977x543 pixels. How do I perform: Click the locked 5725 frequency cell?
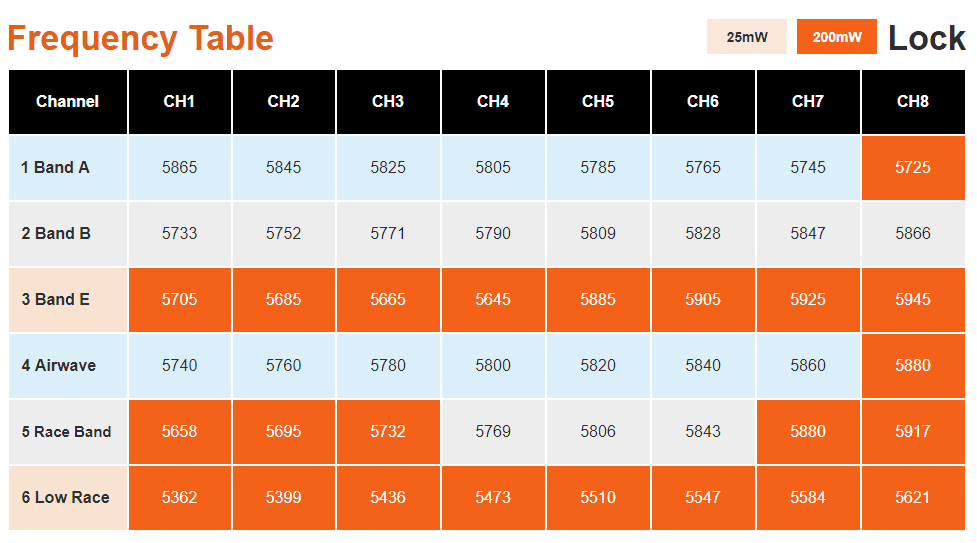click(913, 168)
